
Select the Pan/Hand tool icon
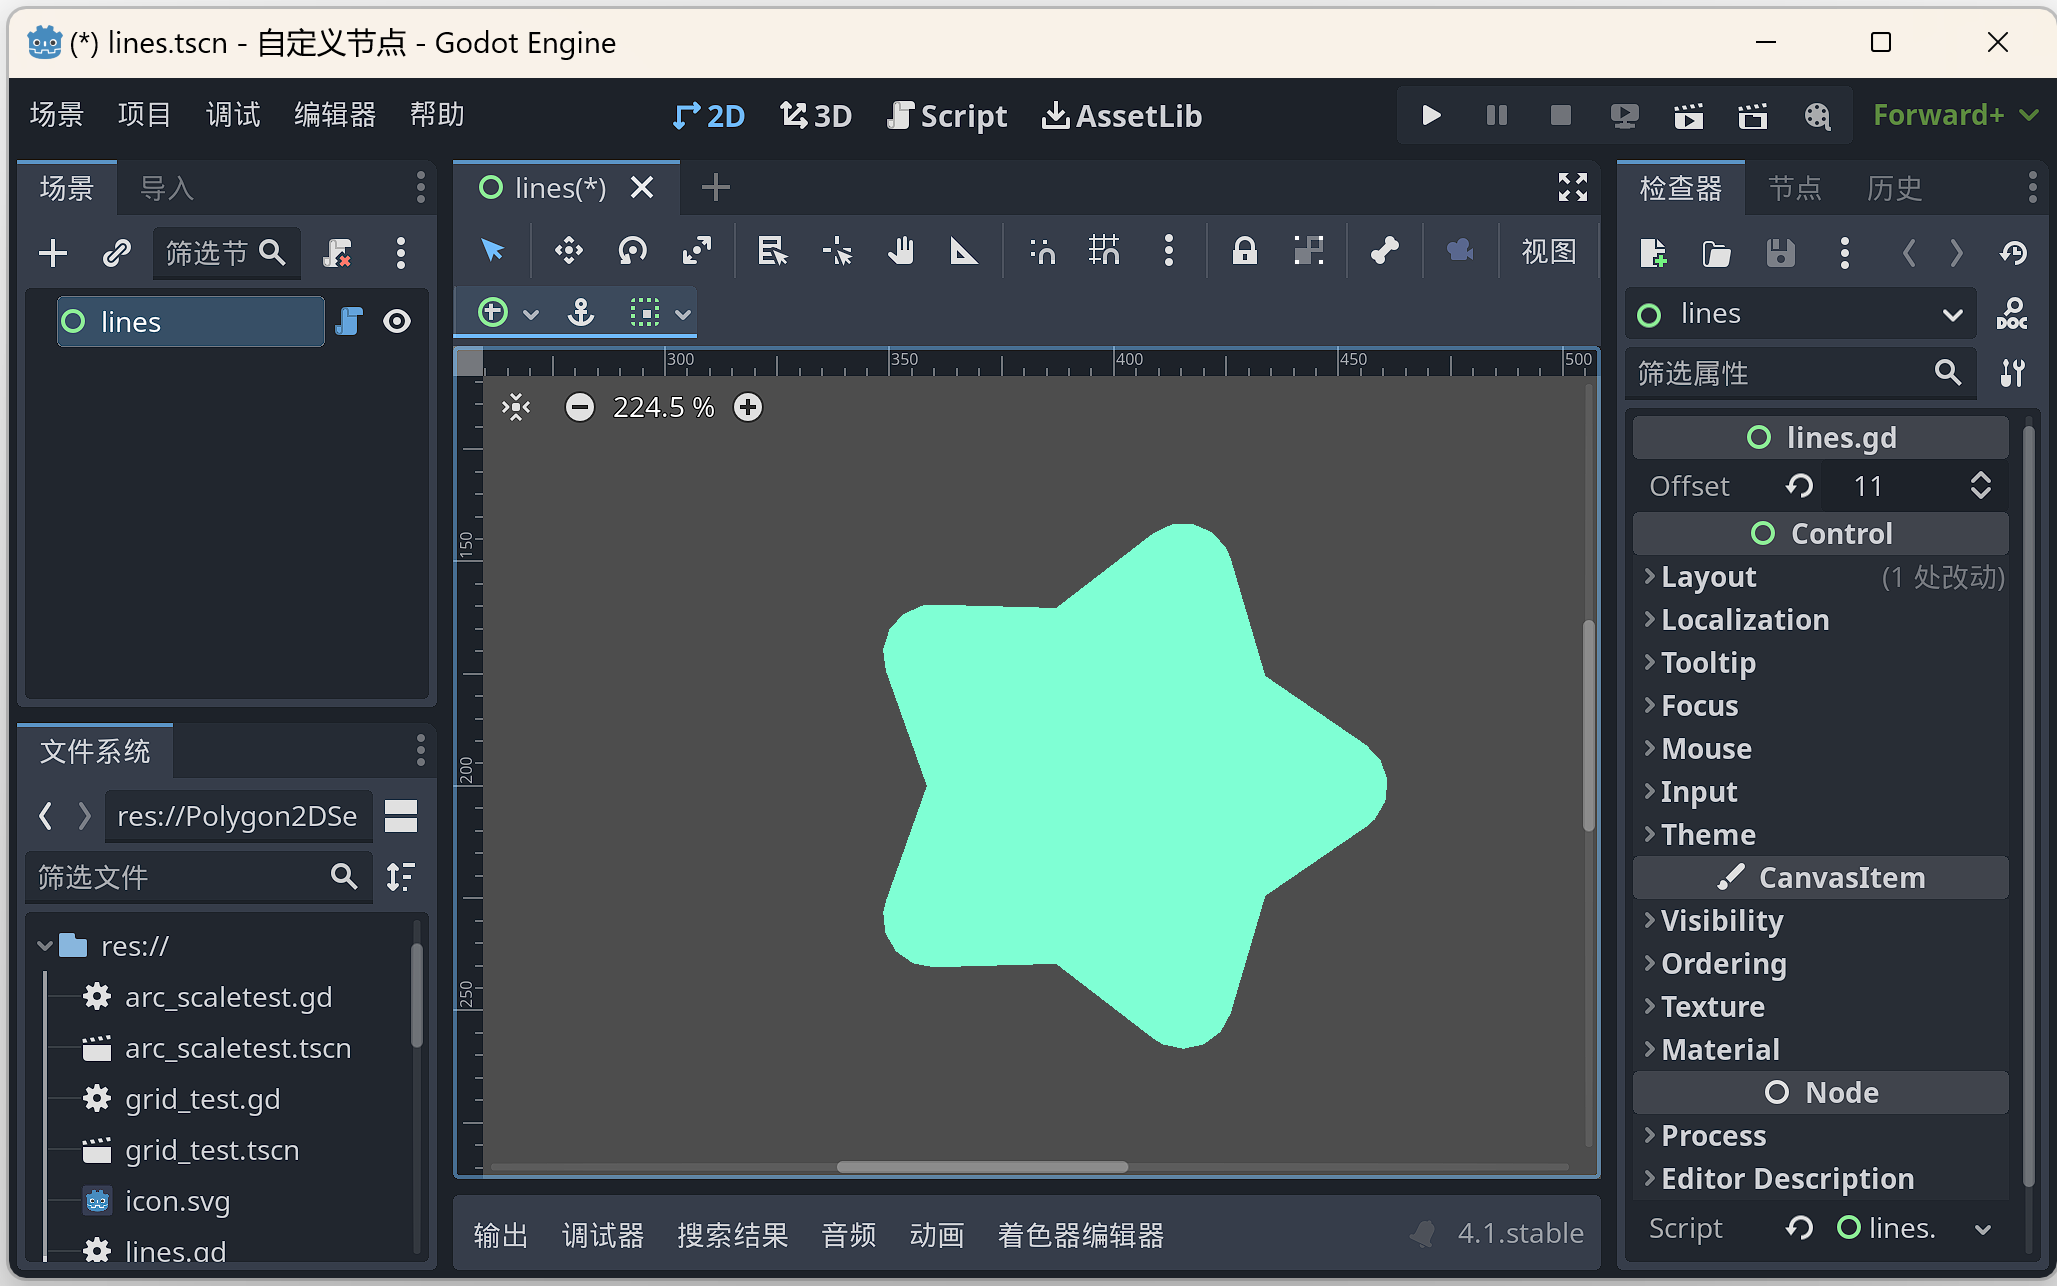(902, 250)
